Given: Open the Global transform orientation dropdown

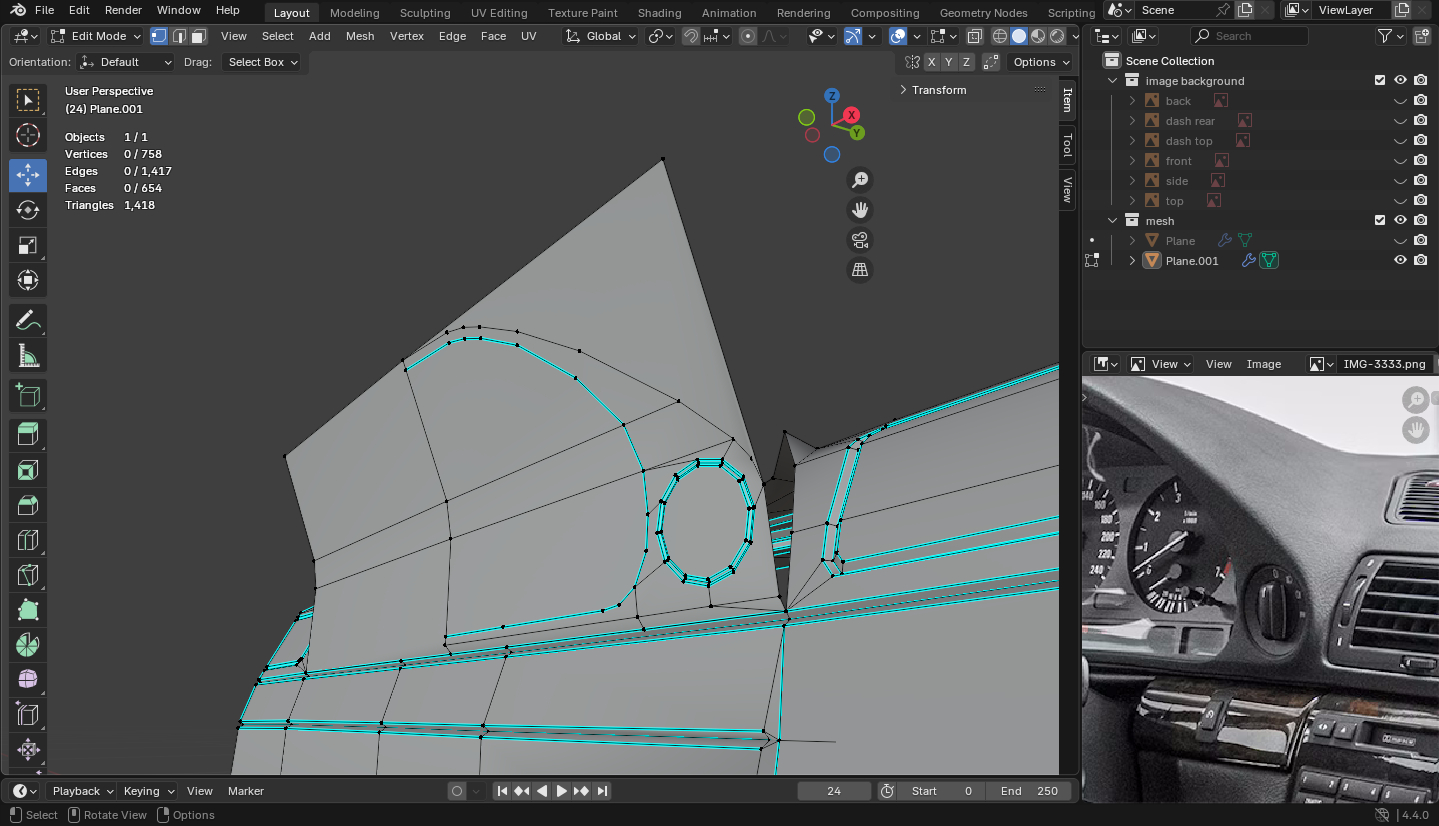Looking at the screenshot, I should (600, 36).
